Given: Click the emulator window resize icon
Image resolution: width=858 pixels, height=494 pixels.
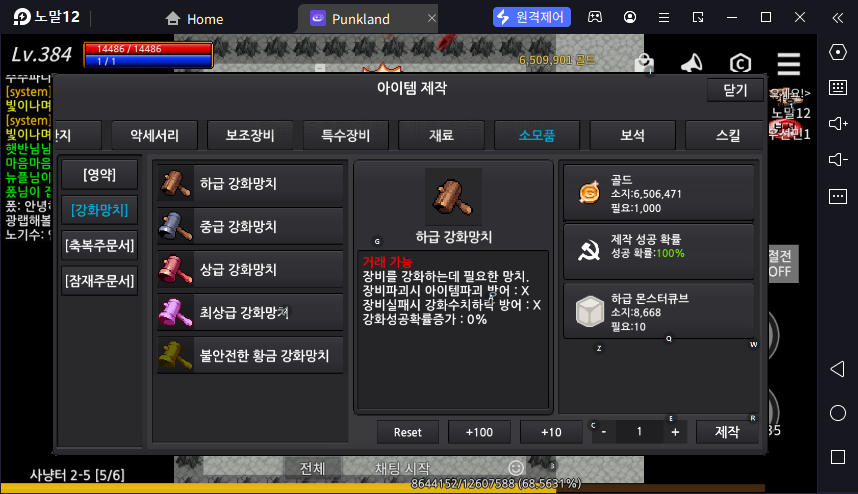Looking at the screenshot, I should tap(698, 18).
